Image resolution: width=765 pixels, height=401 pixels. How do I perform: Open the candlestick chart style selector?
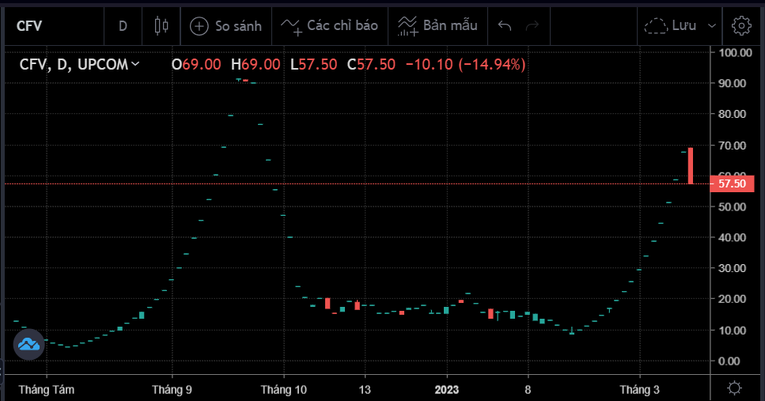[161, 25]
